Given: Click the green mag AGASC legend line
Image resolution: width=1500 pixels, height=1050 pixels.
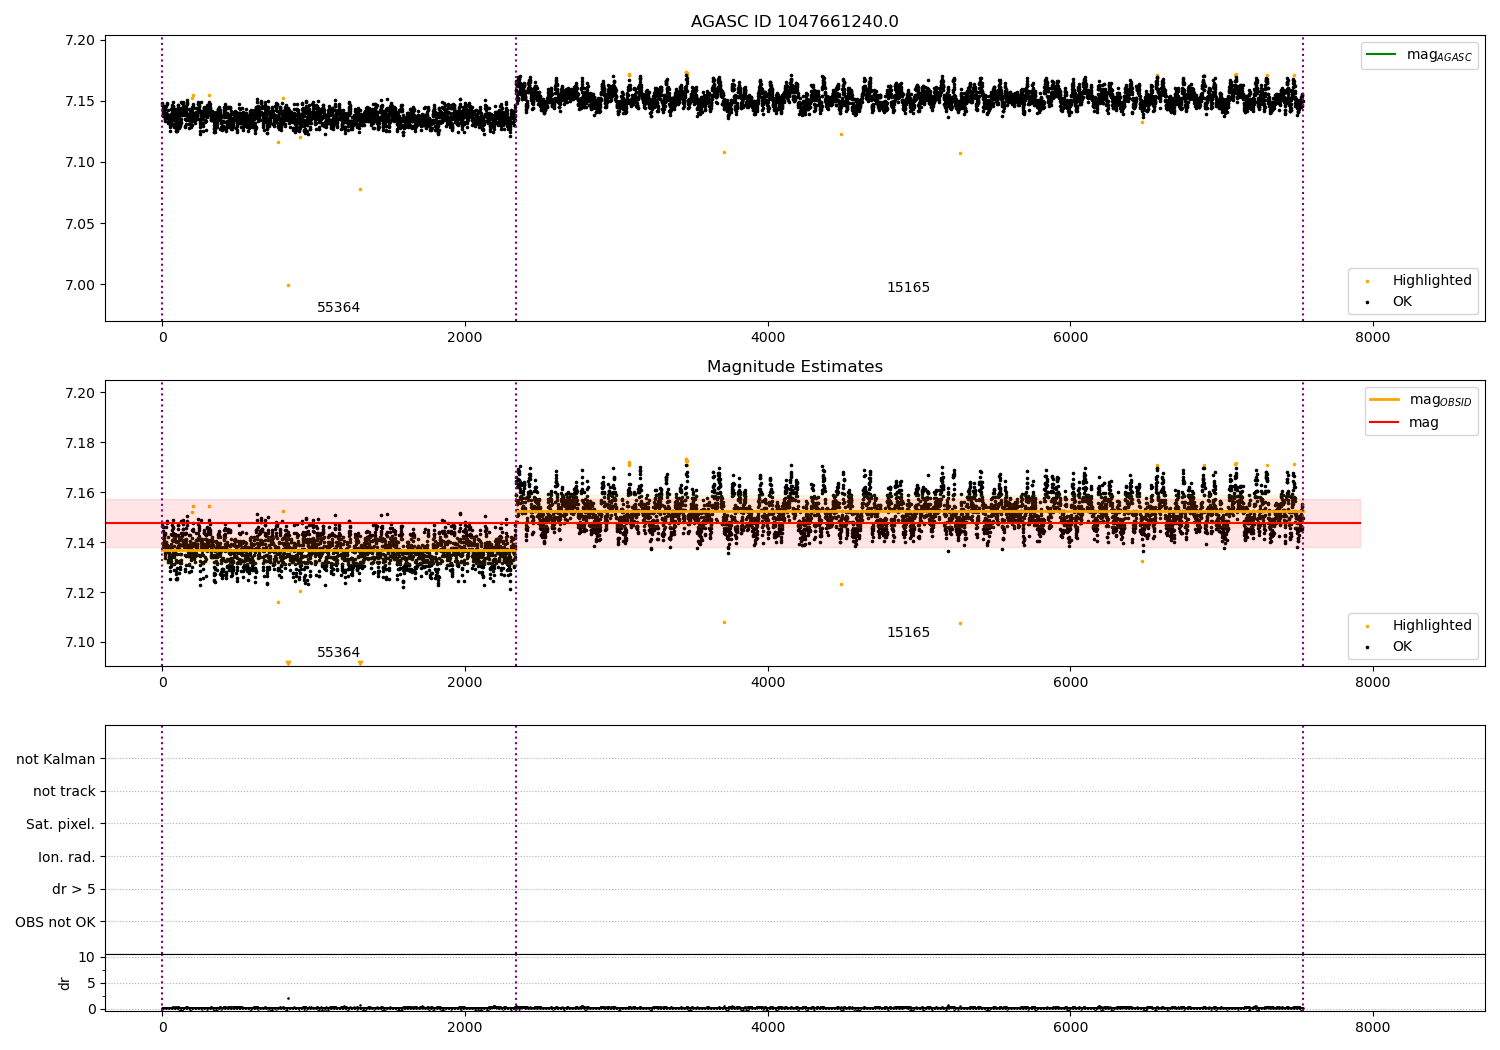Looking at the screenshot, I should click(1382, 55).
